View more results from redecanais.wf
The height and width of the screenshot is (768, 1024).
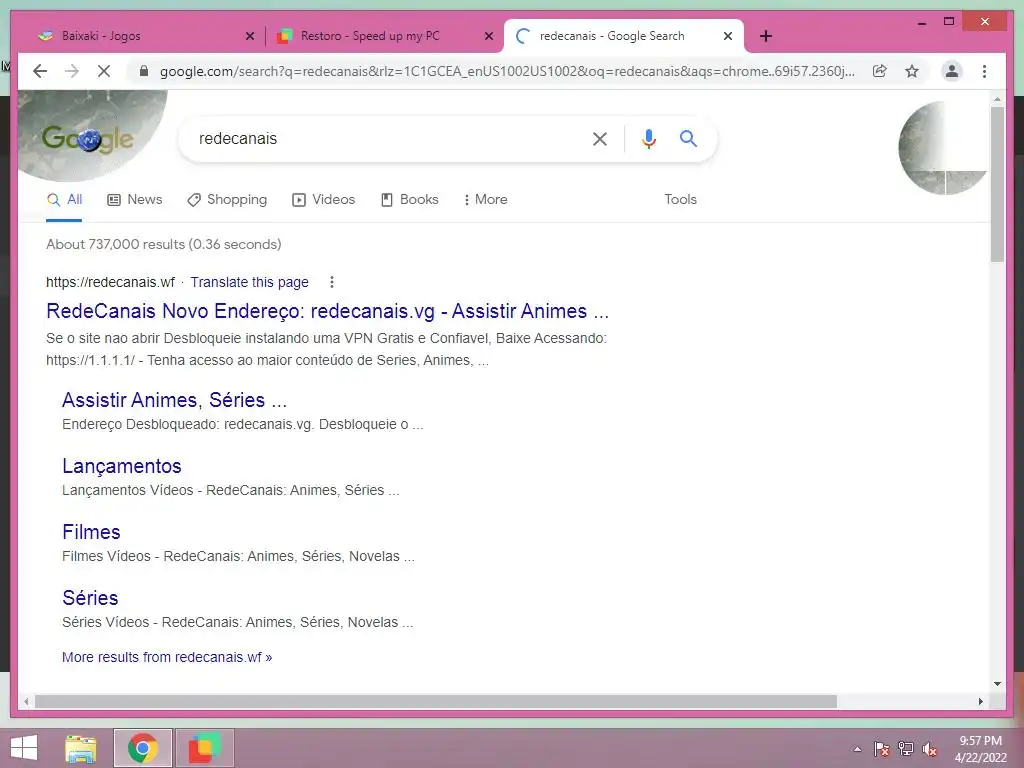[x=167, y=657]
